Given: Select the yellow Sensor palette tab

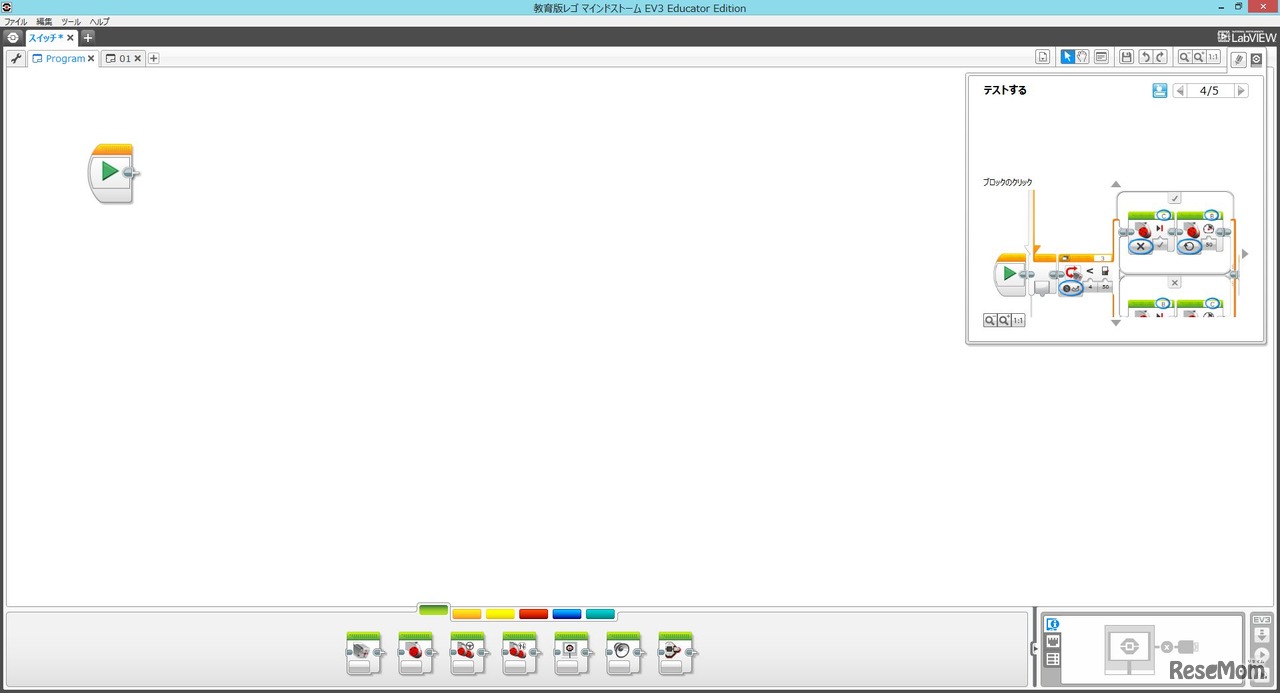Looking at the screenshot, I should (500, 614).
